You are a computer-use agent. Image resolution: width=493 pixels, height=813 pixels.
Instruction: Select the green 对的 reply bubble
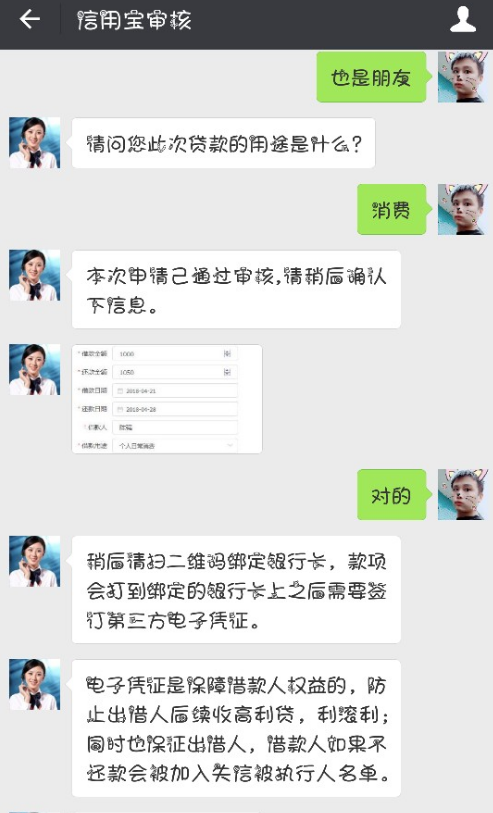[392, 495]
